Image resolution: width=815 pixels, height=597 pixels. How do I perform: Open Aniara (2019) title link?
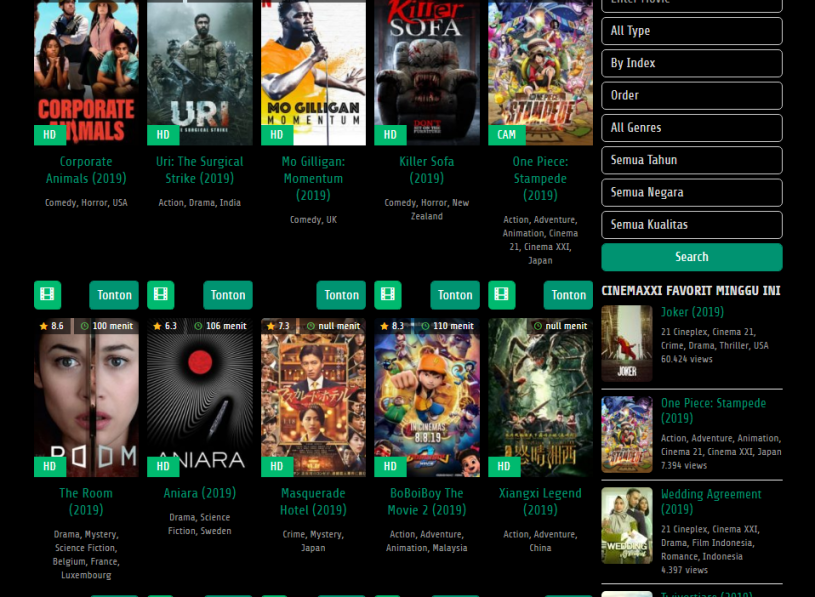[x=200, y=493]
